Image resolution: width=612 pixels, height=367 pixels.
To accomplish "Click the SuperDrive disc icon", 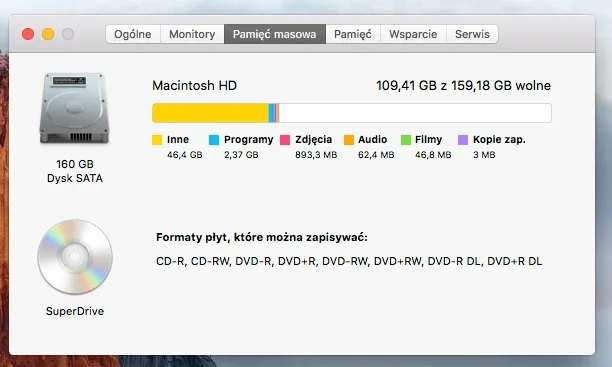I will 75,257.
